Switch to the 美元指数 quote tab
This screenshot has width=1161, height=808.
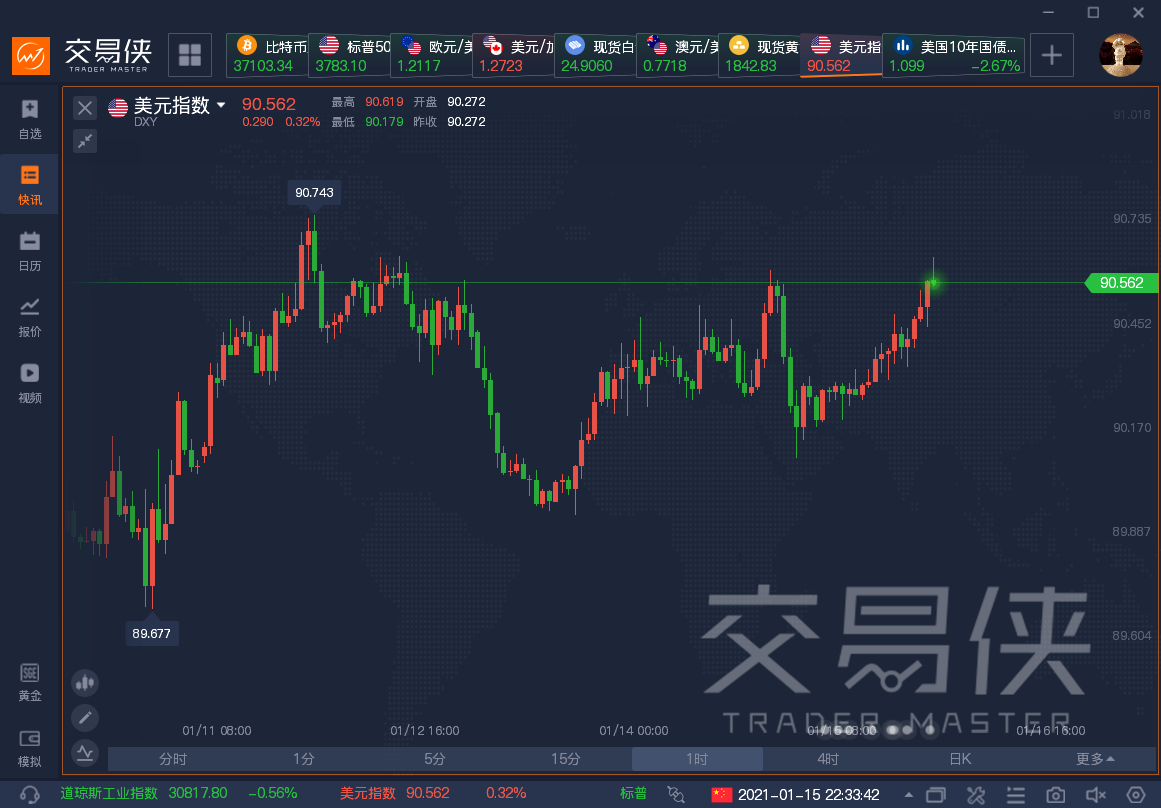click(841, 55)
